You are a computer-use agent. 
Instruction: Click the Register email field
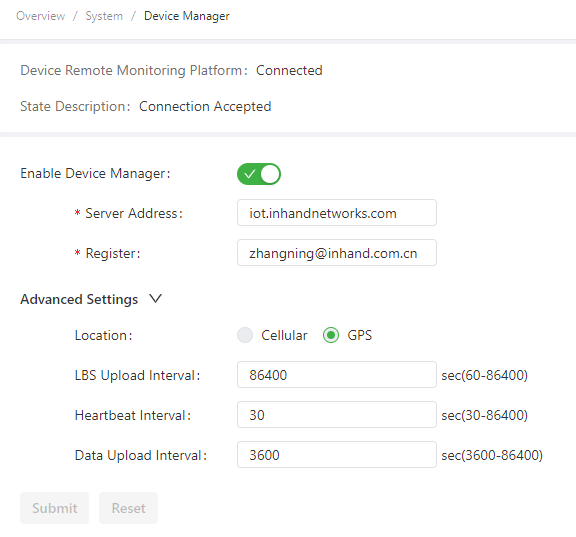337,253
